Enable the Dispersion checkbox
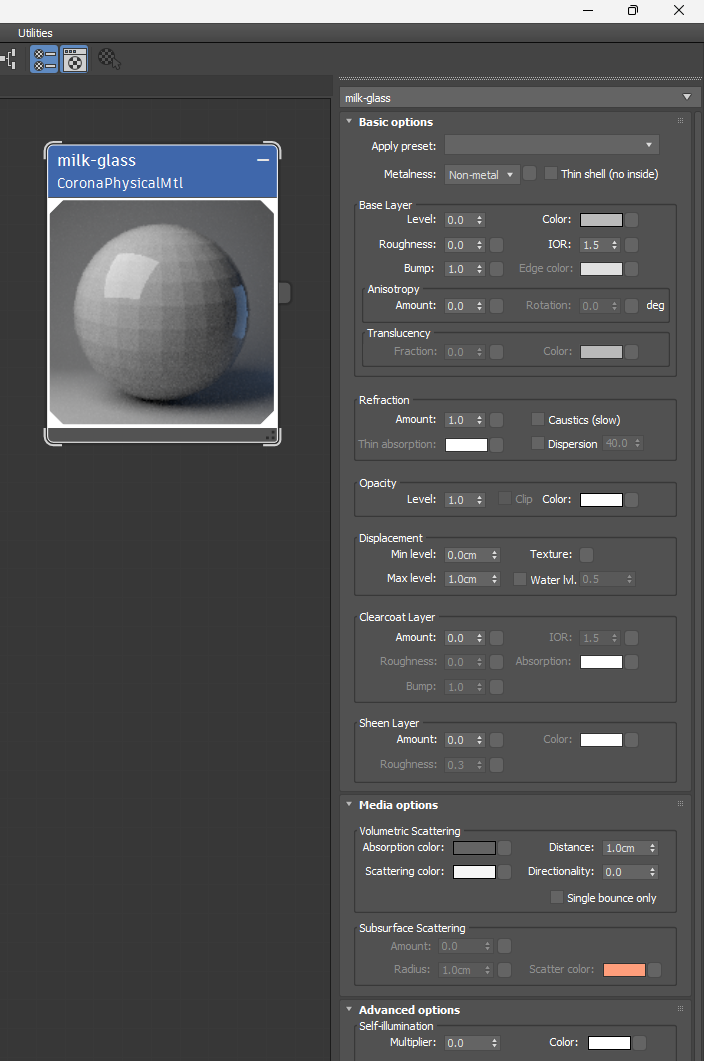The width and height of the screenshot is (704, 1061). pos(537,443)
